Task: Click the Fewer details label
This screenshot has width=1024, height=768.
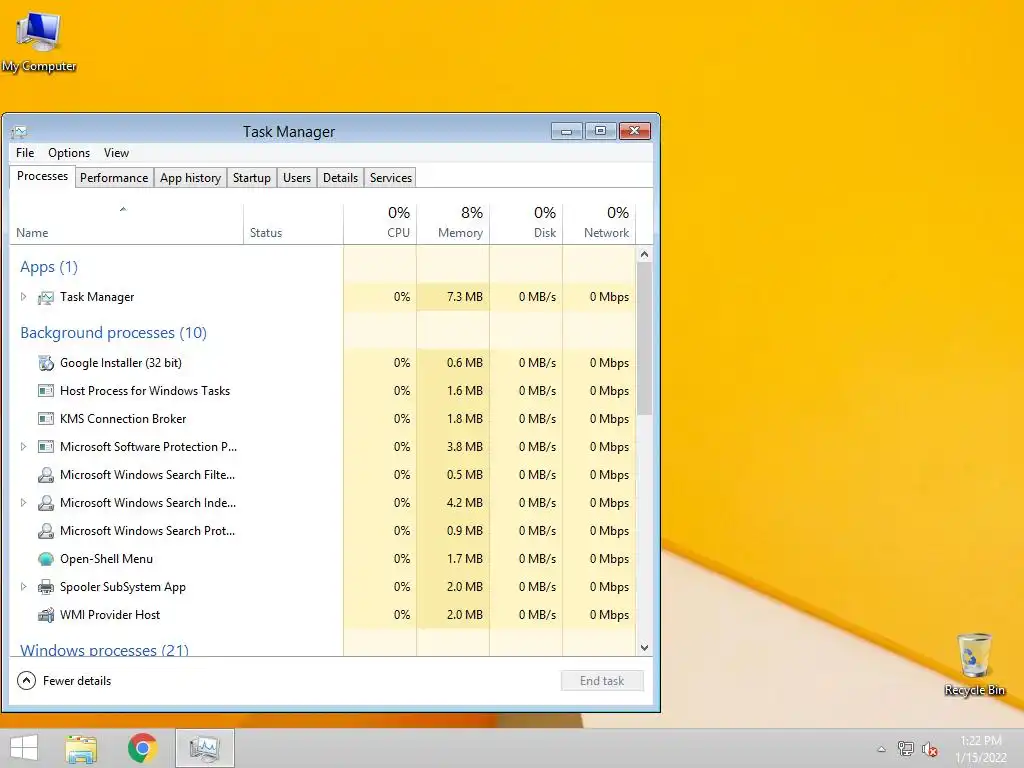Action: (77, 681)
